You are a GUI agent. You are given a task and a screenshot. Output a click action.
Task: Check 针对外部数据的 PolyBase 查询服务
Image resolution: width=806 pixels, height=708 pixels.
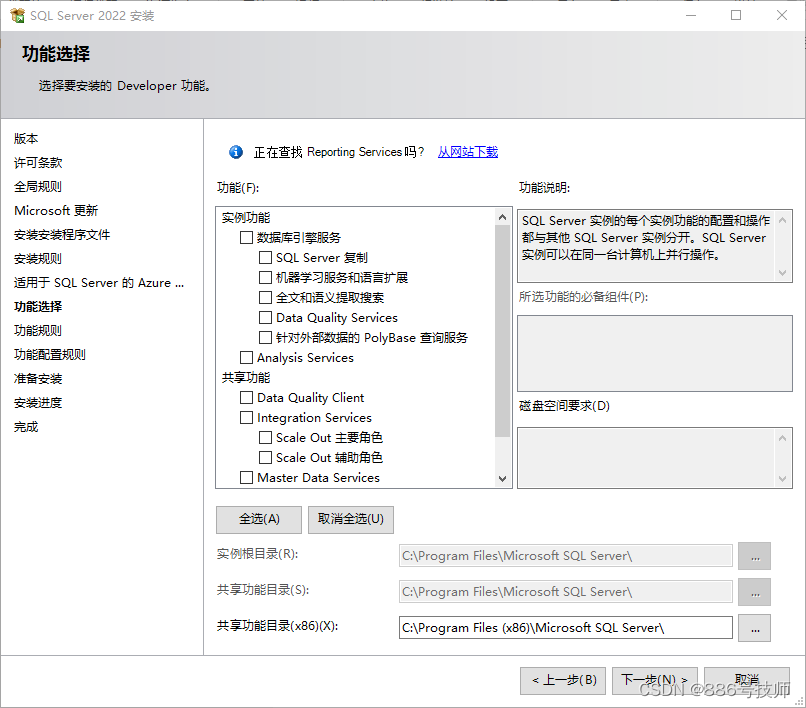265,337
